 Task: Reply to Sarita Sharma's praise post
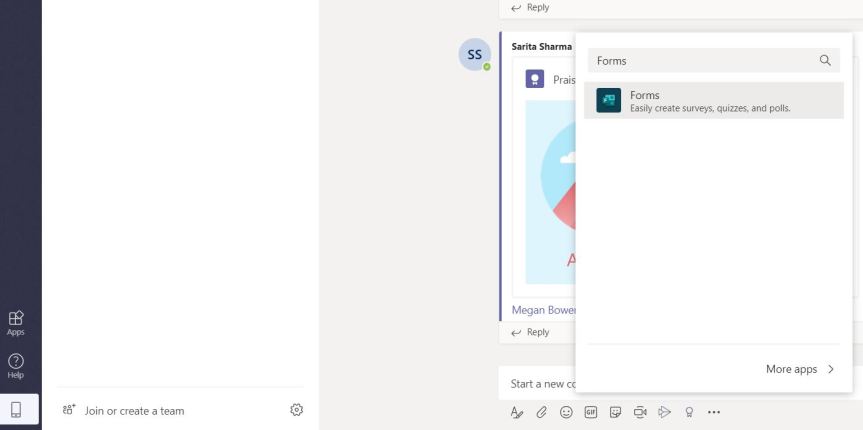pyautogui.click(x=536, y=332)
